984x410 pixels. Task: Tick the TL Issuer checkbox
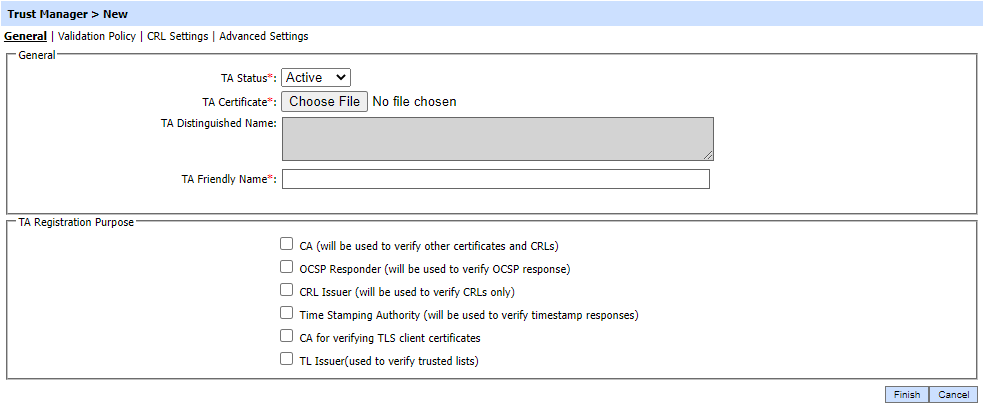coord(287,360)
